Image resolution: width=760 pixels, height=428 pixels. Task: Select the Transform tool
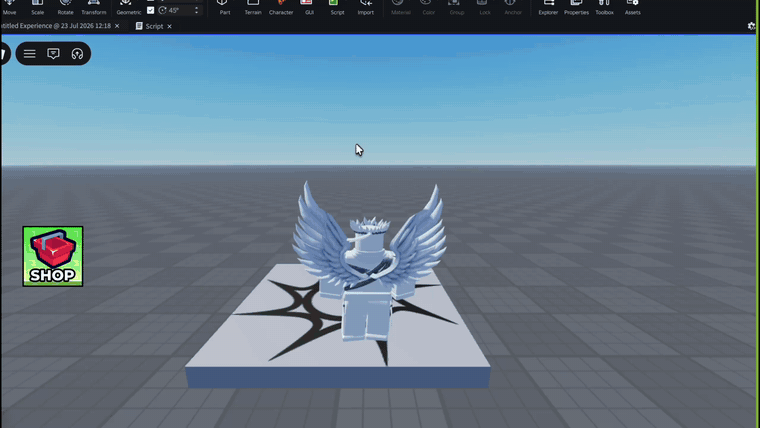(94, 8)
